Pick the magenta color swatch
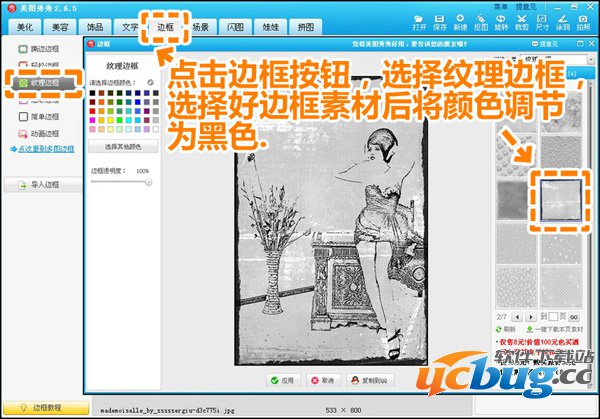This screenshot has height=419, width=600. (92, 120)
